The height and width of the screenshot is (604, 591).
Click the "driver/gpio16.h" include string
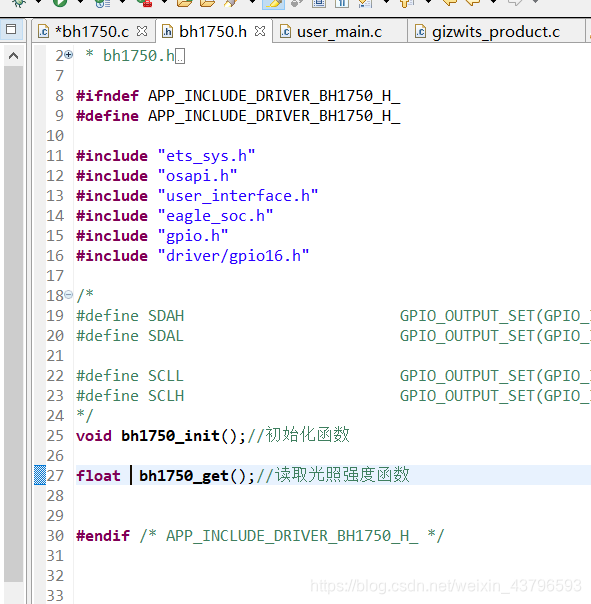233,256
